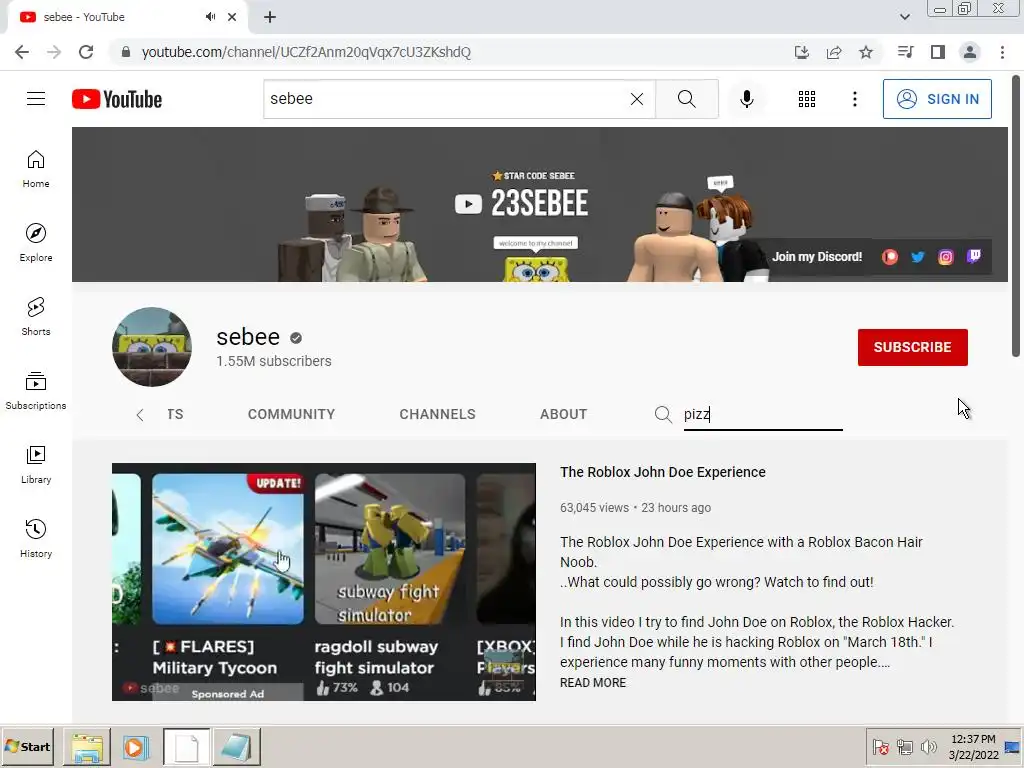Show previous channel tabs with left chevron
This screenshot has width=1024, height=768.
point(140,415)
